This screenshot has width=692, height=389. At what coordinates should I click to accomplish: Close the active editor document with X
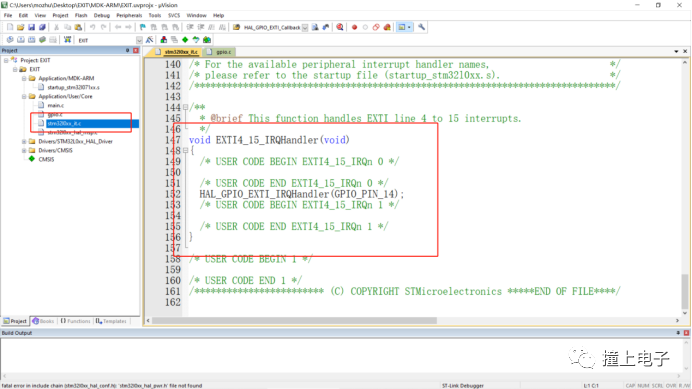click(x=685, y=52)
